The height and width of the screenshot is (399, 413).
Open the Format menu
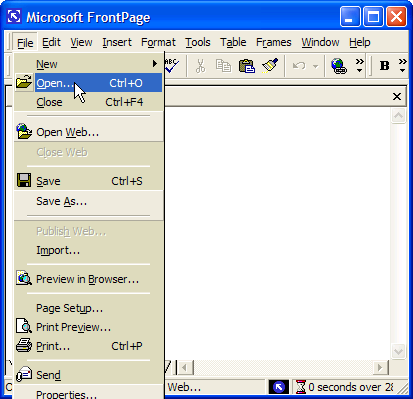click(x=158, y=42)
